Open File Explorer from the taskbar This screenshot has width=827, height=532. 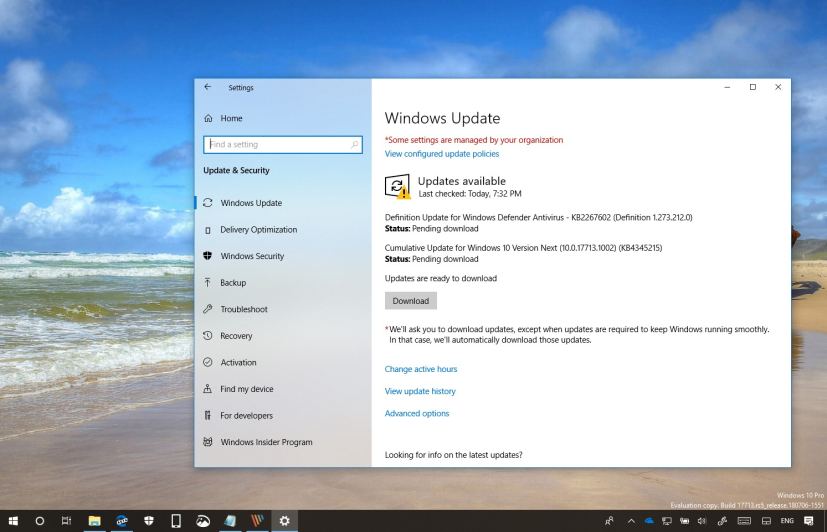coord(94,521)
